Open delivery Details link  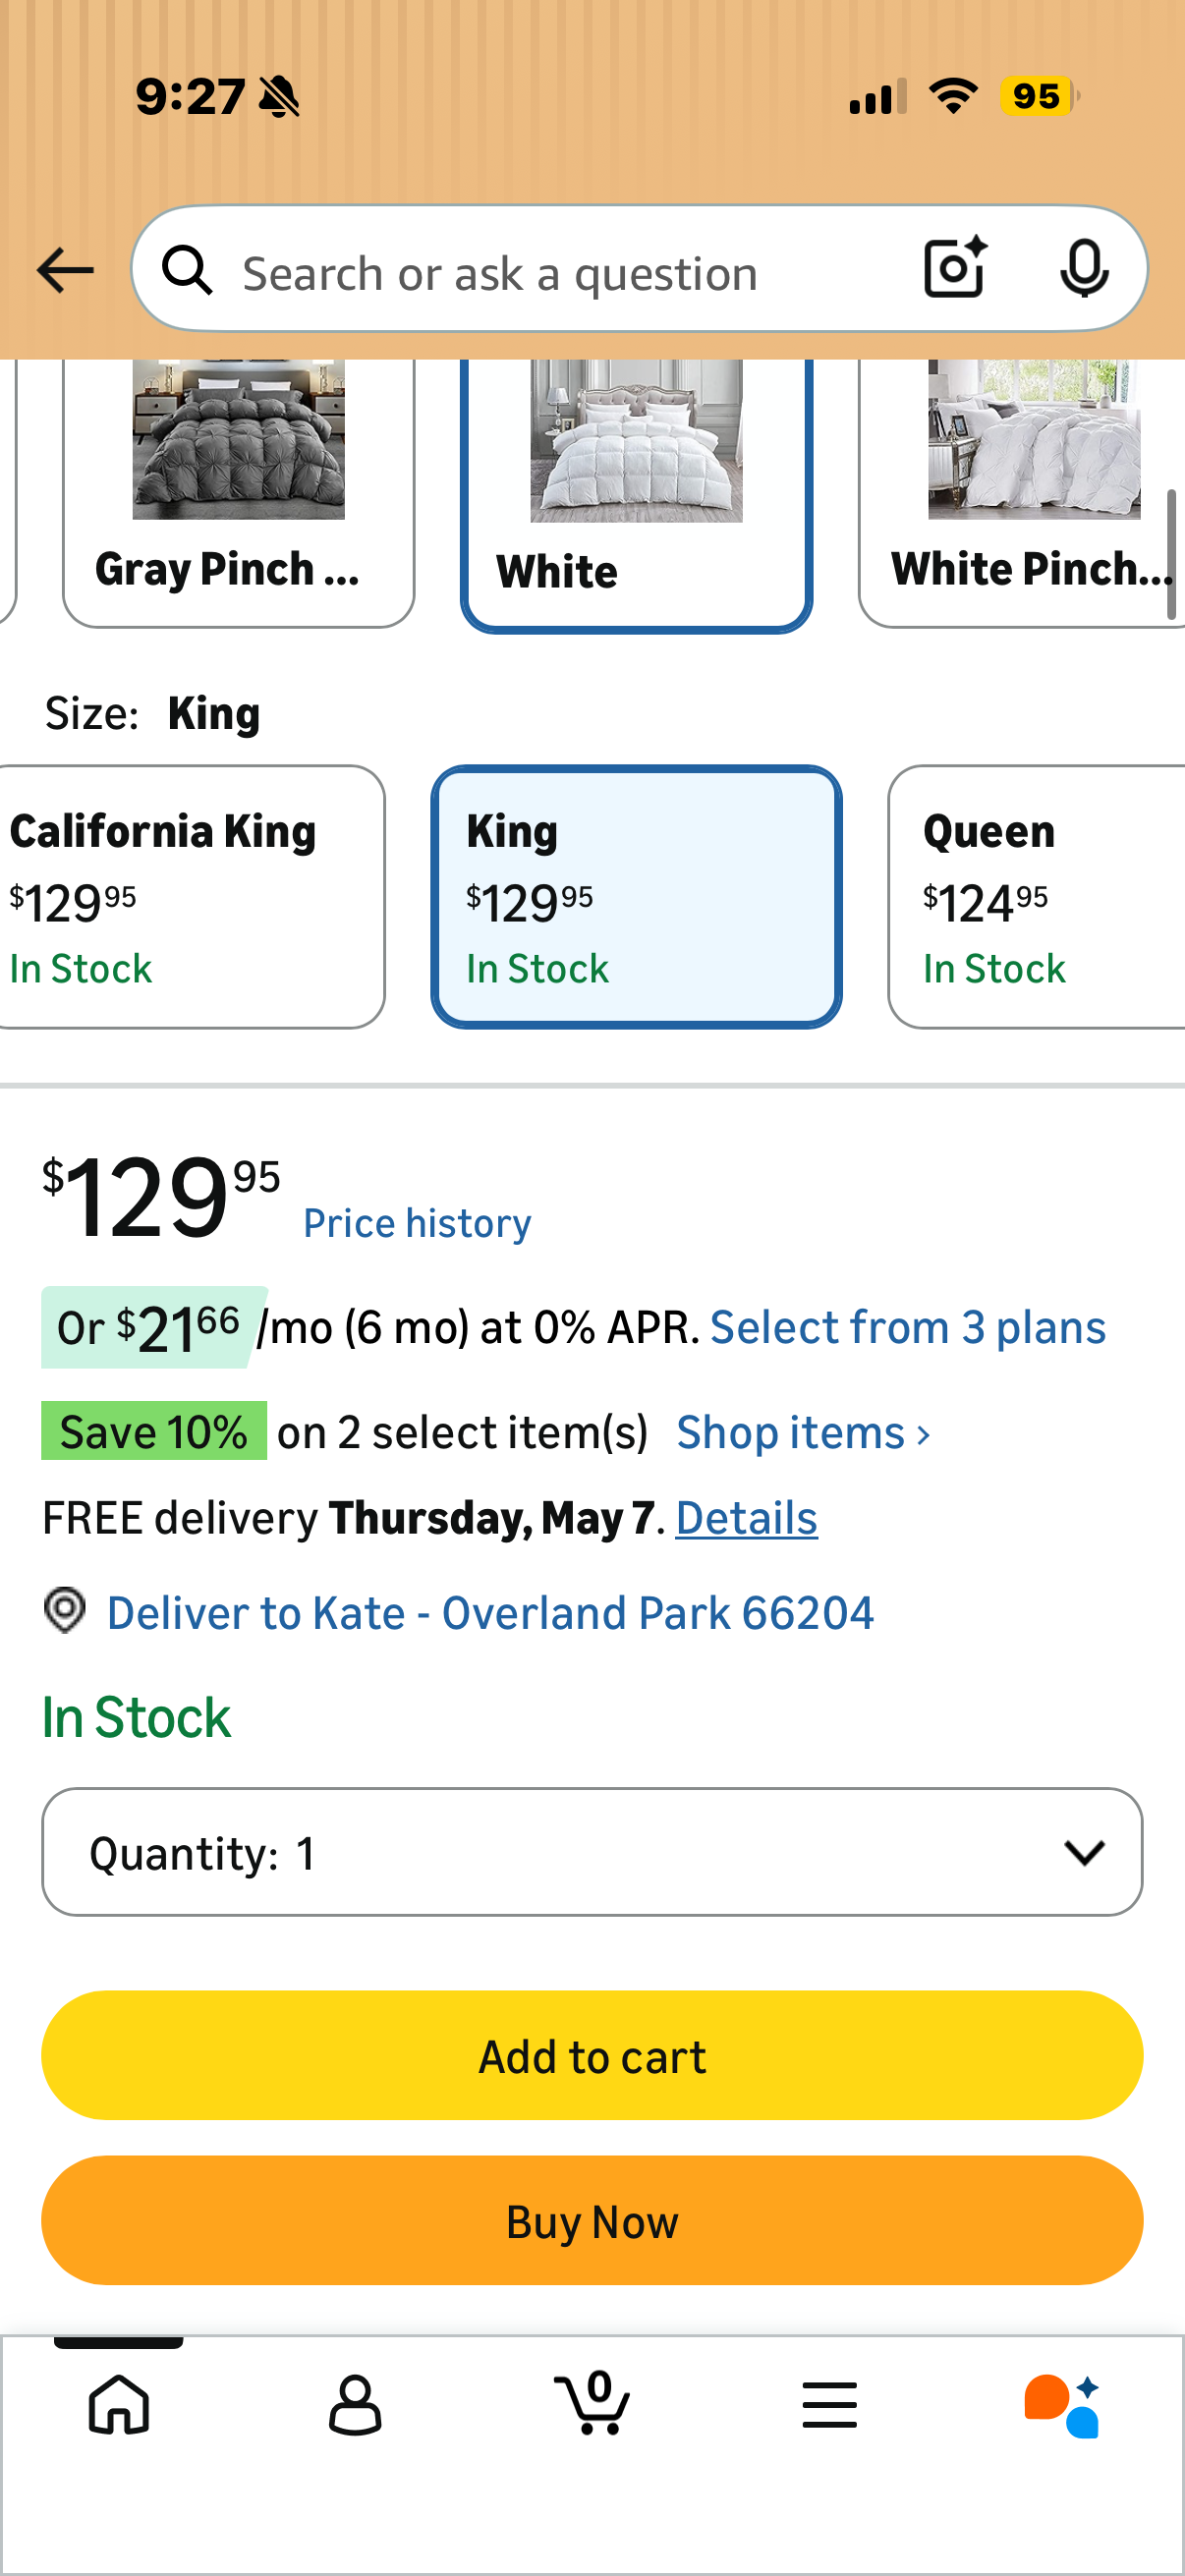tap(746, 1517)
